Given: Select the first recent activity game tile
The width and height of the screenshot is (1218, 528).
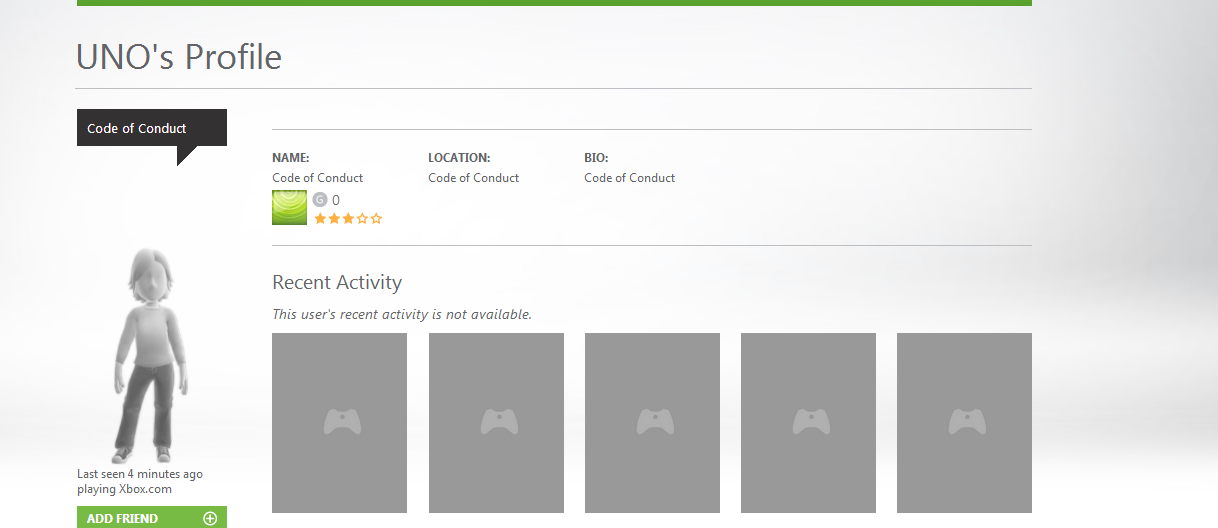Looking at the screenshot, I should (339, 423).
